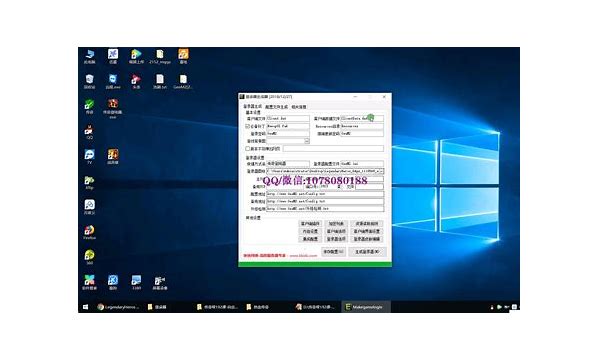This screenshot has width=598, height=360.
Task: Click the Client.dat file input field
Action: 288,119
